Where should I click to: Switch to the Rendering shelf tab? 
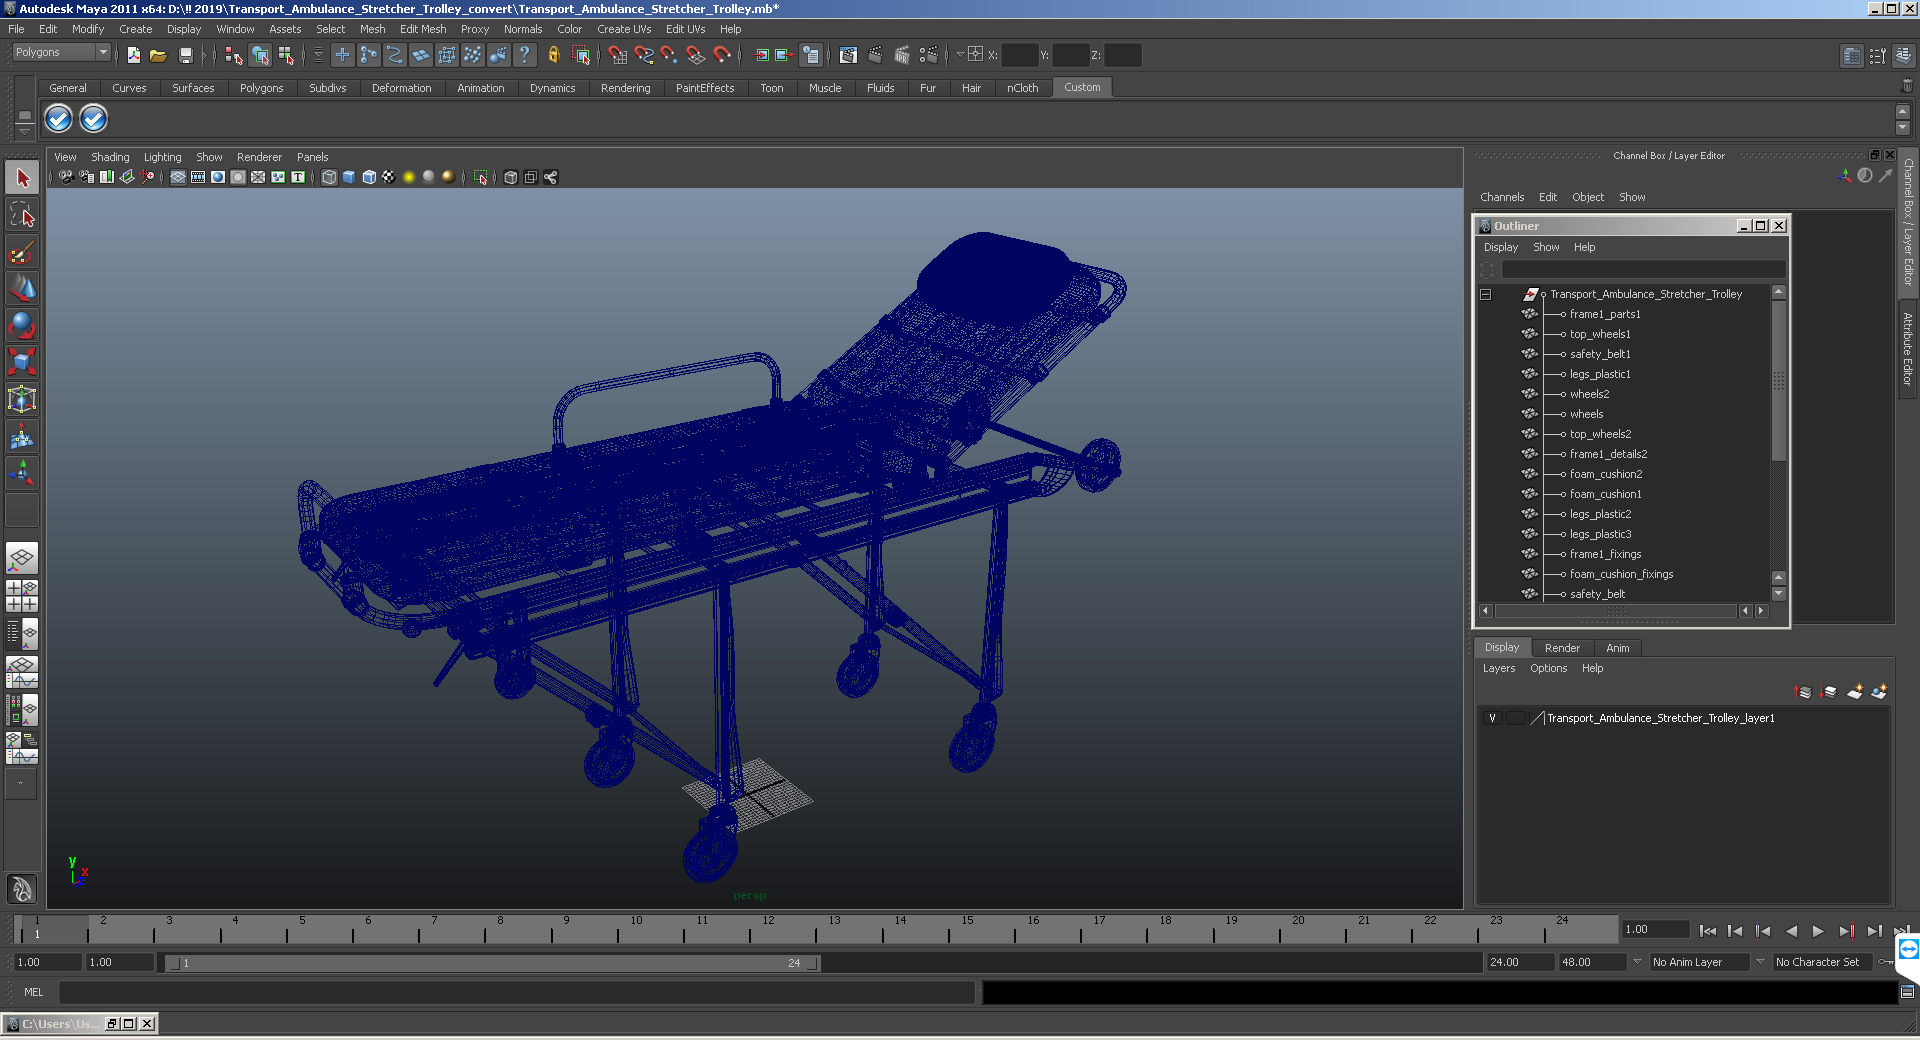(x=625, y=88)
